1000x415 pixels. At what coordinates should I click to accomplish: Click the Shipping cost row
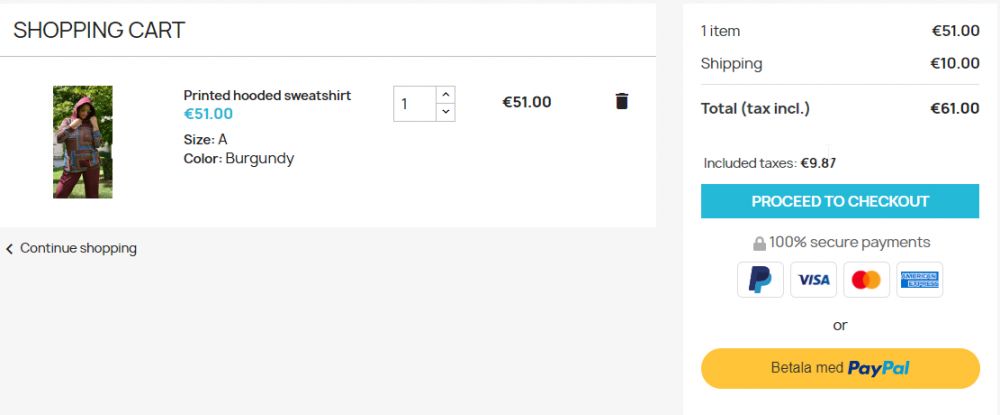(840, 64)
